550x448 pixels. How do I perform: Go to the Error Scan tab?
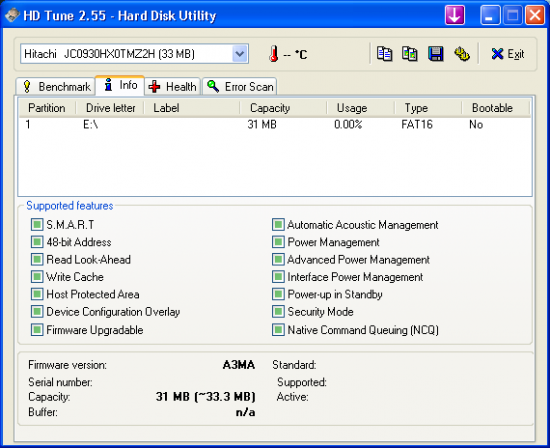(240, 86)
